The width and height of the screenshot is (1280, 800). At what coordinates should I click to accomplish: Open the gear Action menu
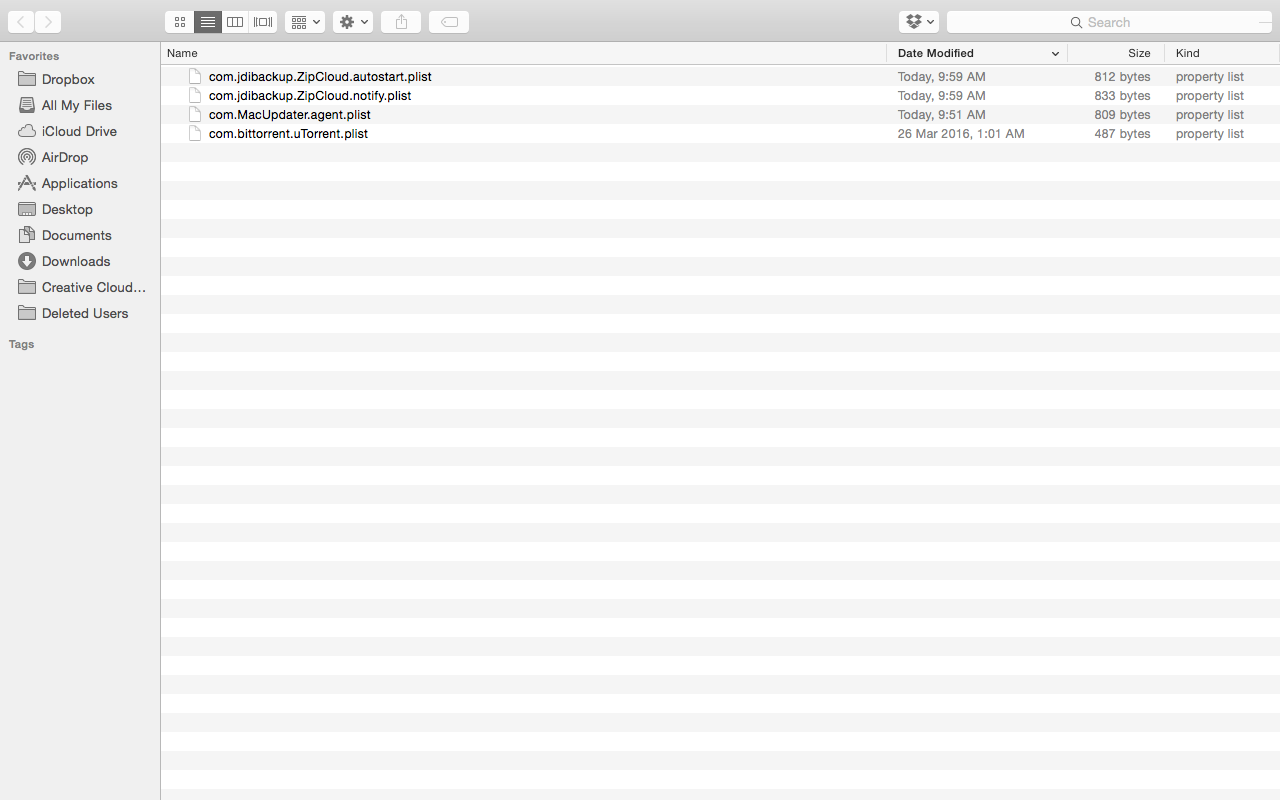pos(353,22)
